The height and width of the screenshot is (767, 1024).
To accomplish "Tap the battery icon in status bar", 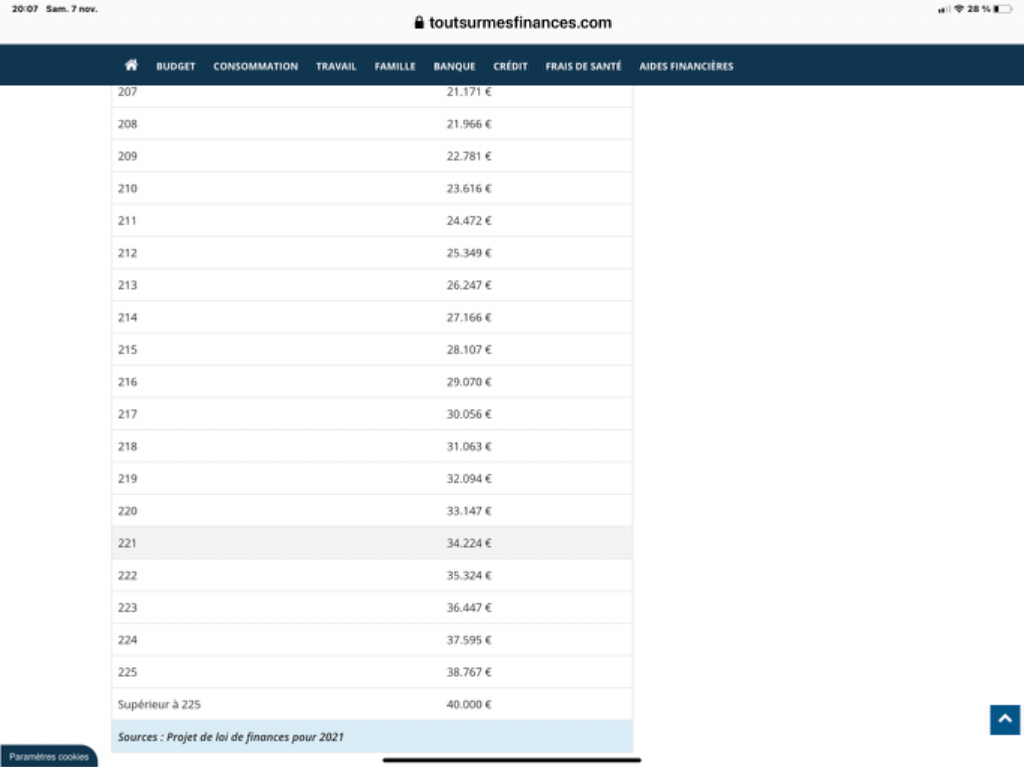I will tap(1002, 9).
